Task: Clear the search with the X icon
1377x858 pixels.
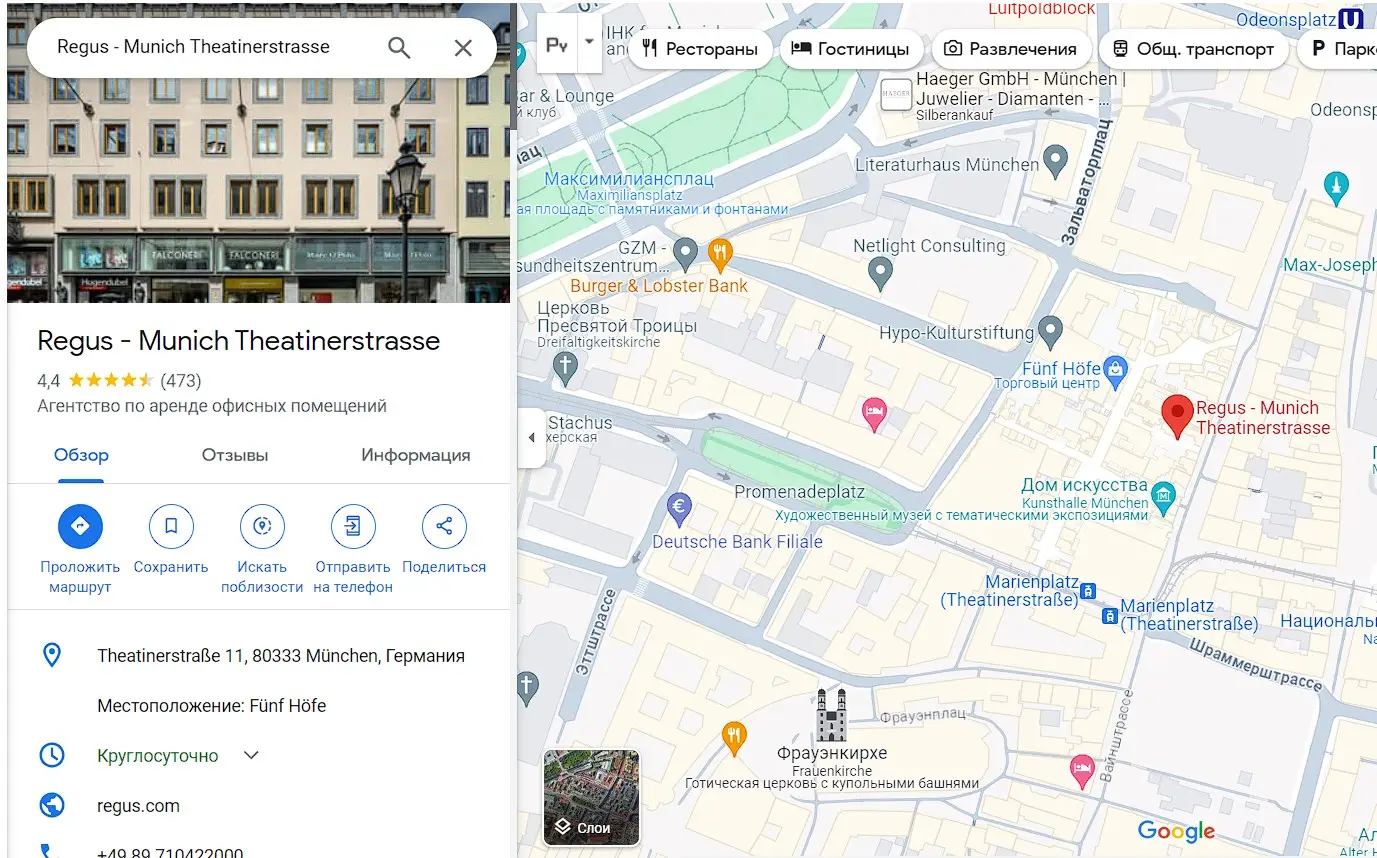Action: pos(463,48)
